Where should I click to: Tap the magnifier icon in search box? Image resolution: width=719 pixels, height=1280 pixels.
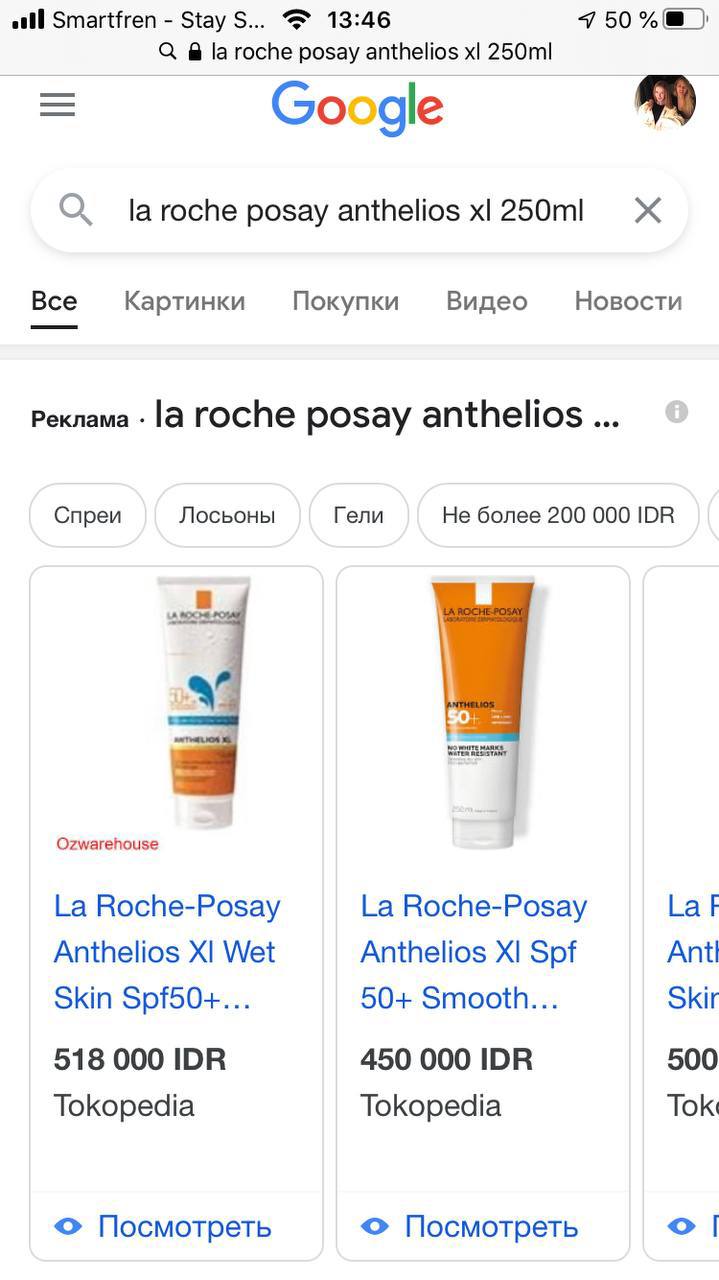(76, 210)
